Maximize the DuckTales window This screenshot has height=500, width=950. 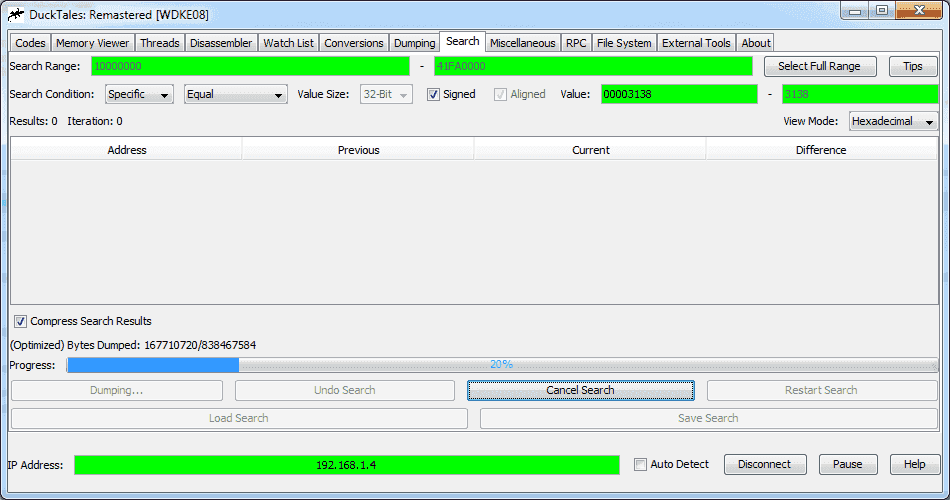tap(882, 11)
